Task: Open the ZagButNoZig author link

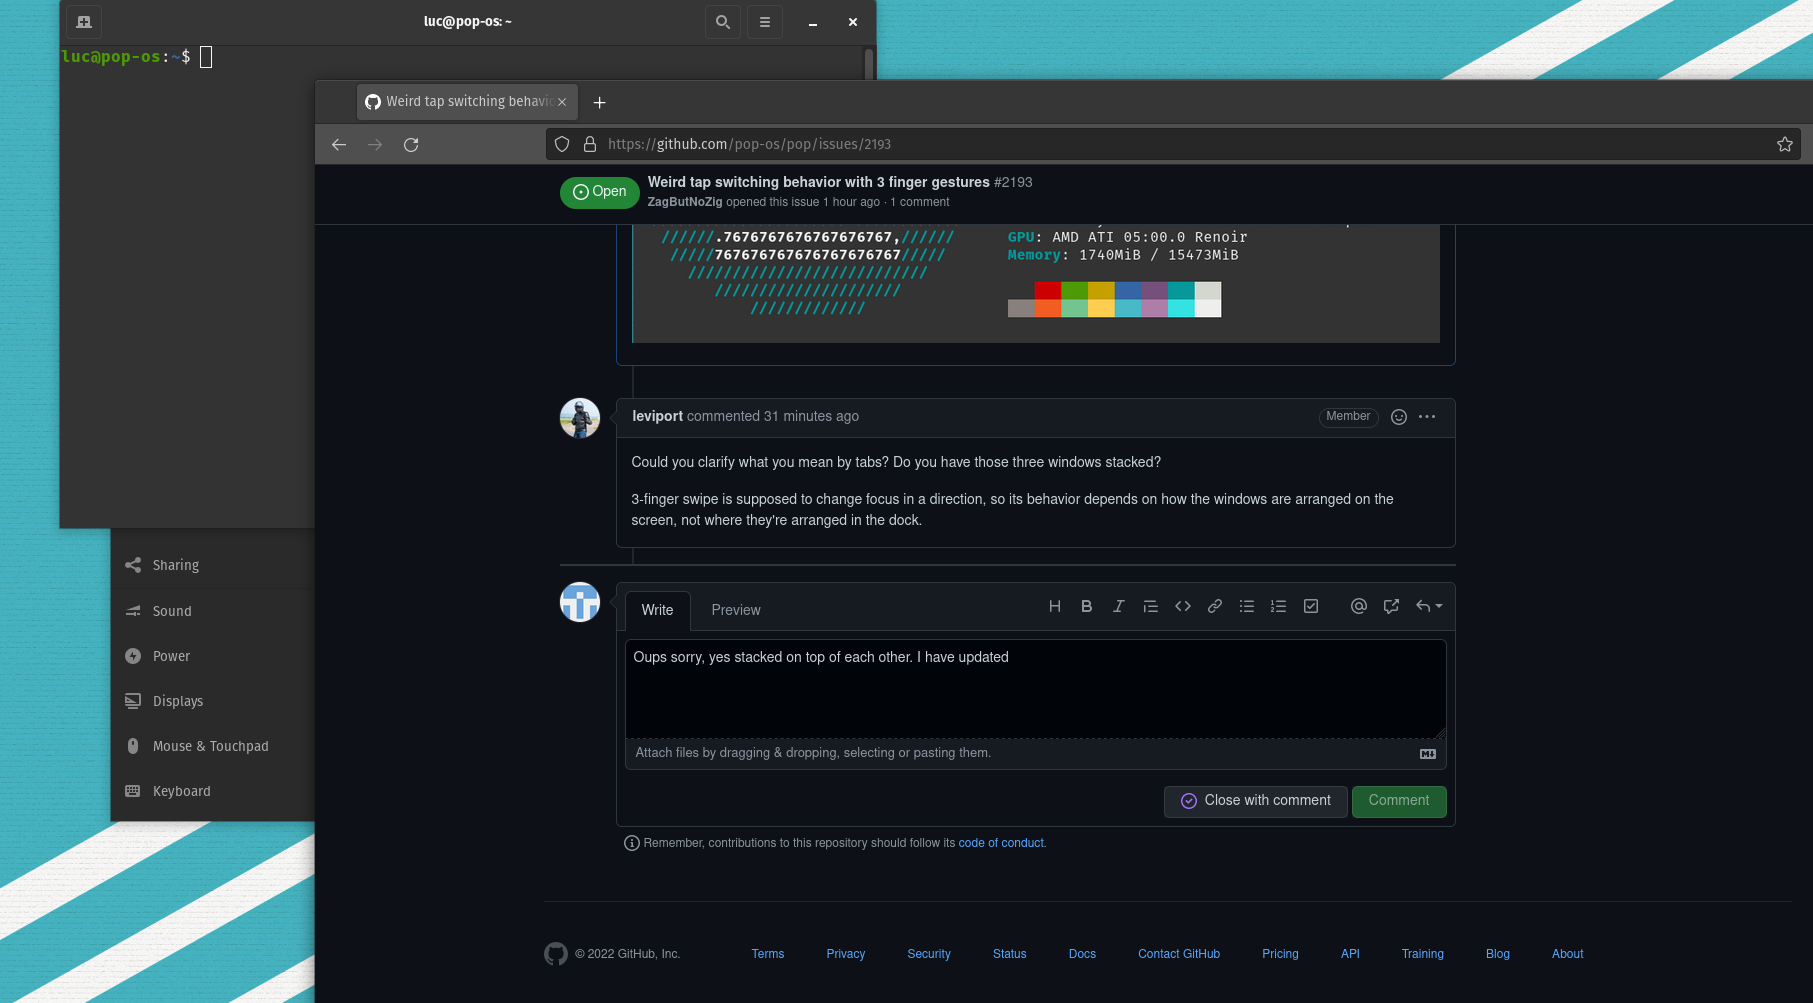Action: tap(685, 202)
